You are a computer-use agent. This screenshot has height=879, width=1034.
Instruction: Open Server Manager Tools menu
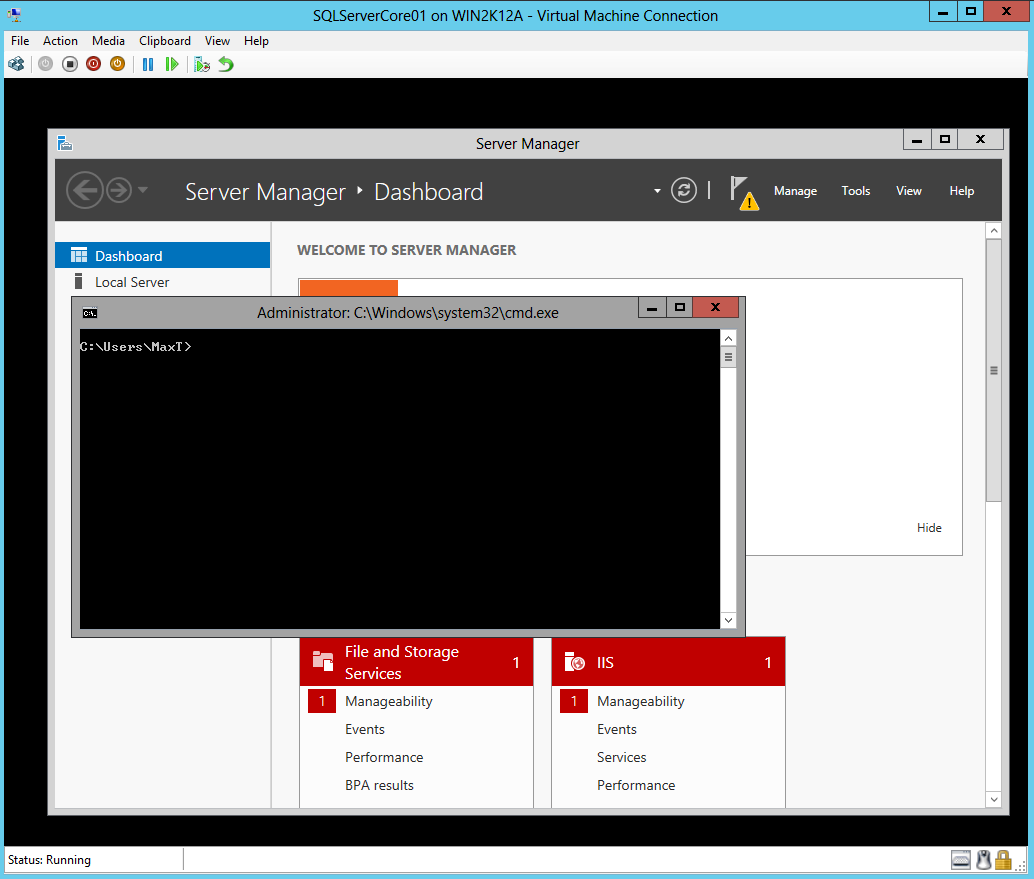tap(855, 191)
